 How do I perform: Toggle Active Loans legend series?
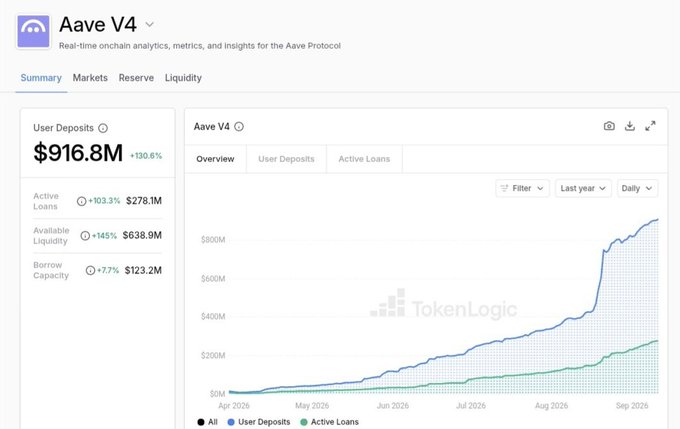[330, 422]
